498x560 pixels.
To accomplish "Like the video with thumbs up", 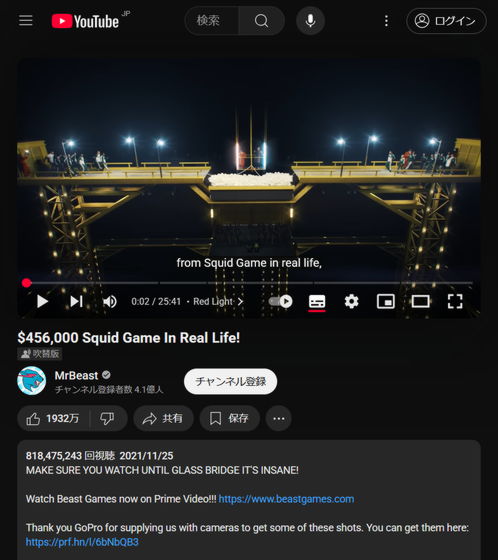I will point(53,418).
